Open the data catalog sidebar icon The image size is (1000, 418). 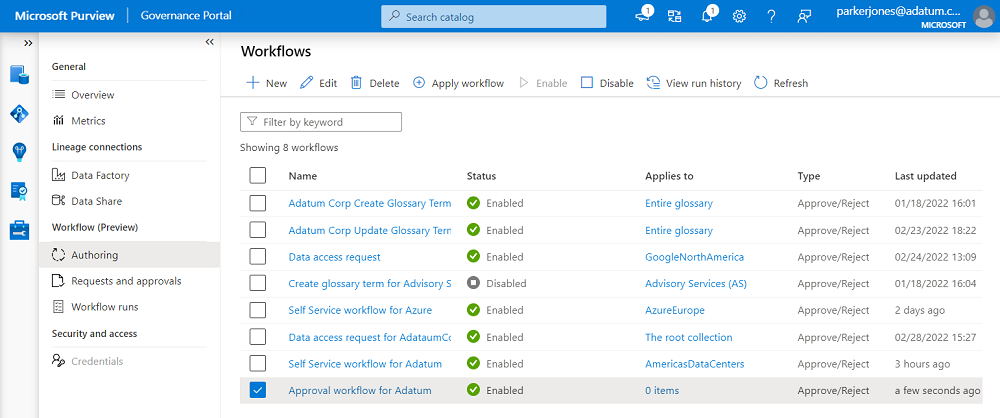click(19, 74)
